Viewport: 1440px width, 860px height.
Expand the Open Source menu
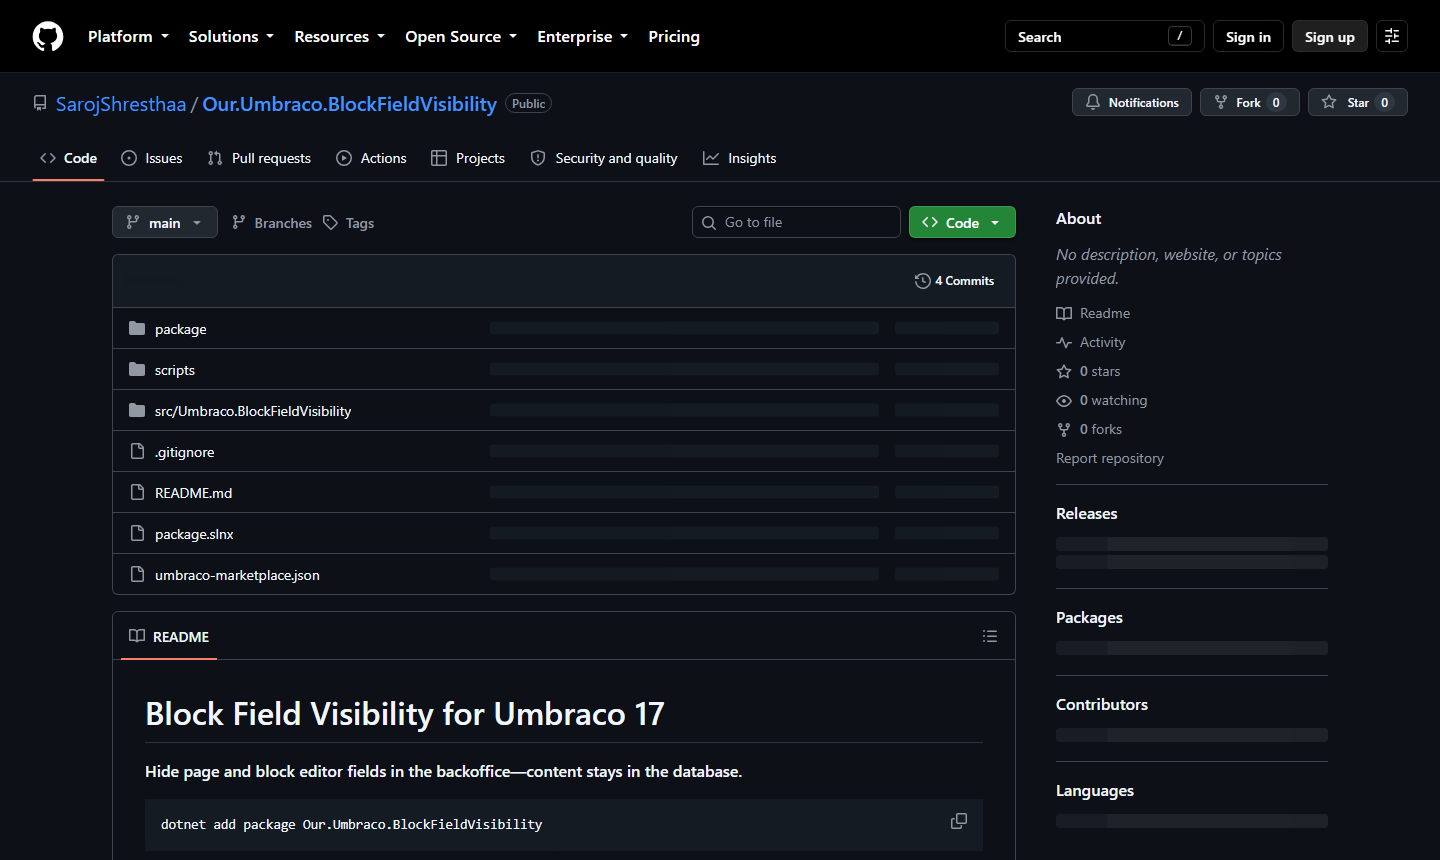pyautogui.click(x=461, y=36)
